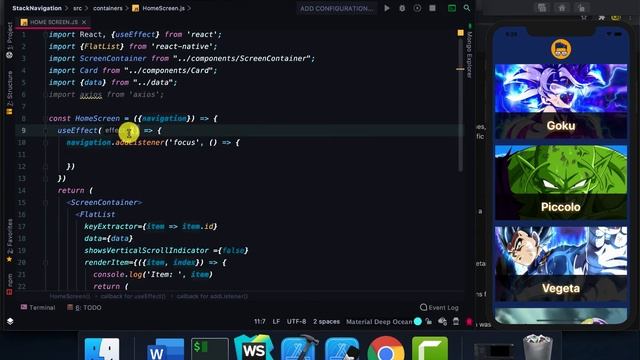Open WebStorm from the Dock
The height and width of the screenshot is (360, 640).
pos(254,348)
